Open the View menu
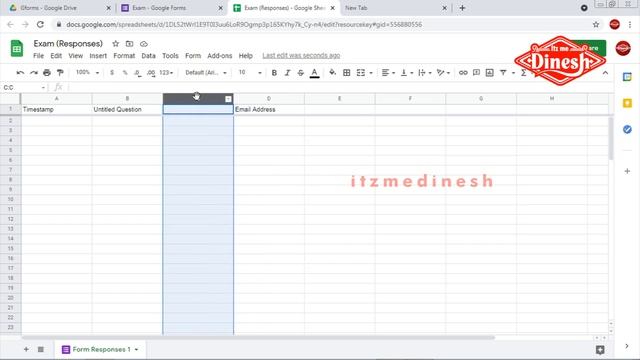Screen dimensions: 640x360 tap(76, 56)
